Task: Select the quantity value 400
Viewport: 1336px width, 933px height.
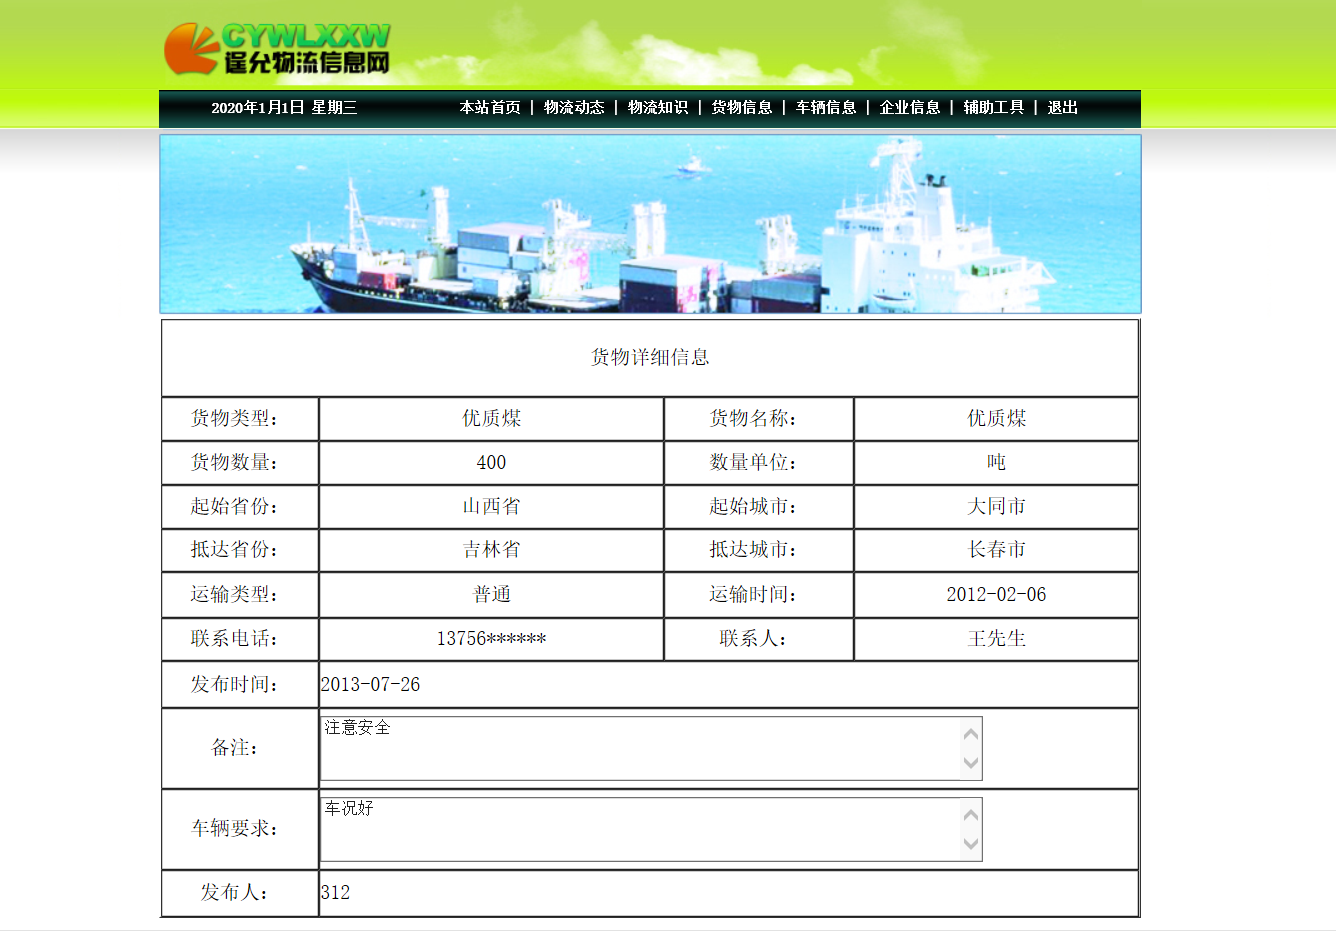Action: 491,462
